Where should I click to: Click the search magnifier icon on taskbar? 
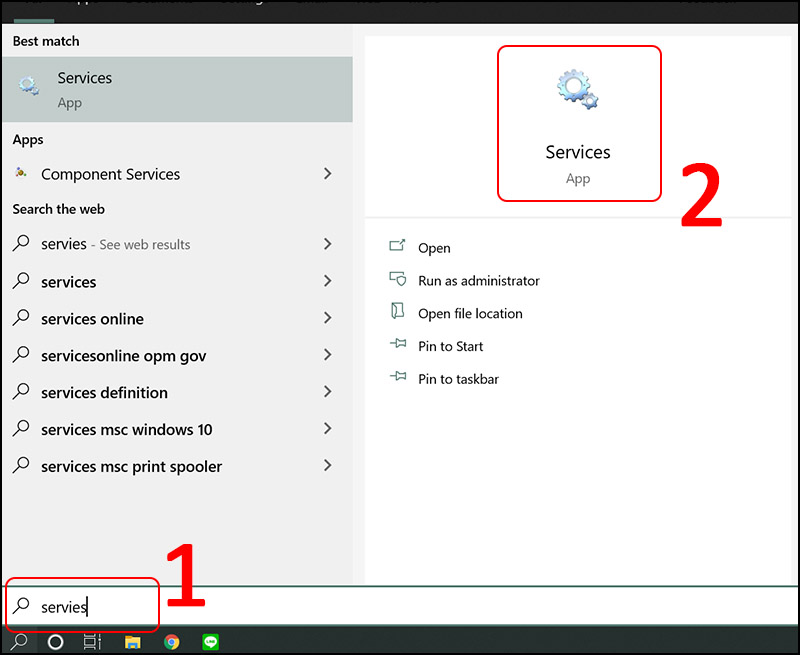coord(19,641)
